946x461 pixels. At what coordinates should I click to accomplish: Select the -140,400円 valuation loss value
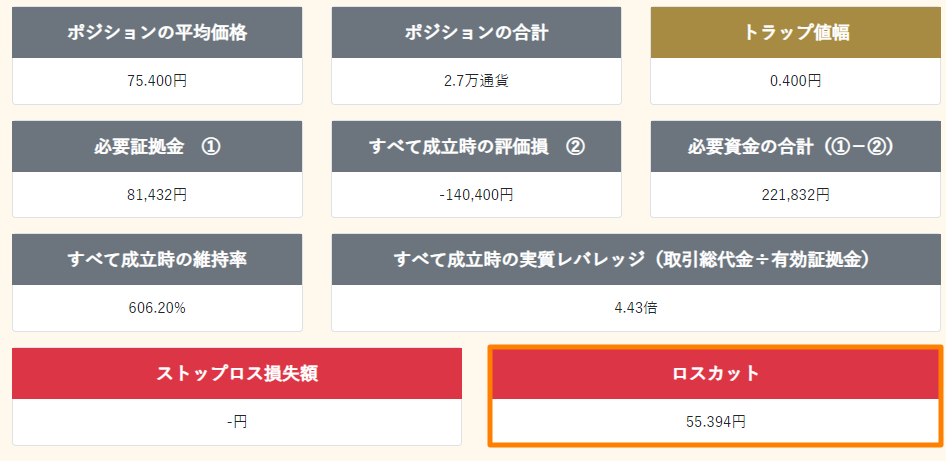click(476, 194)
